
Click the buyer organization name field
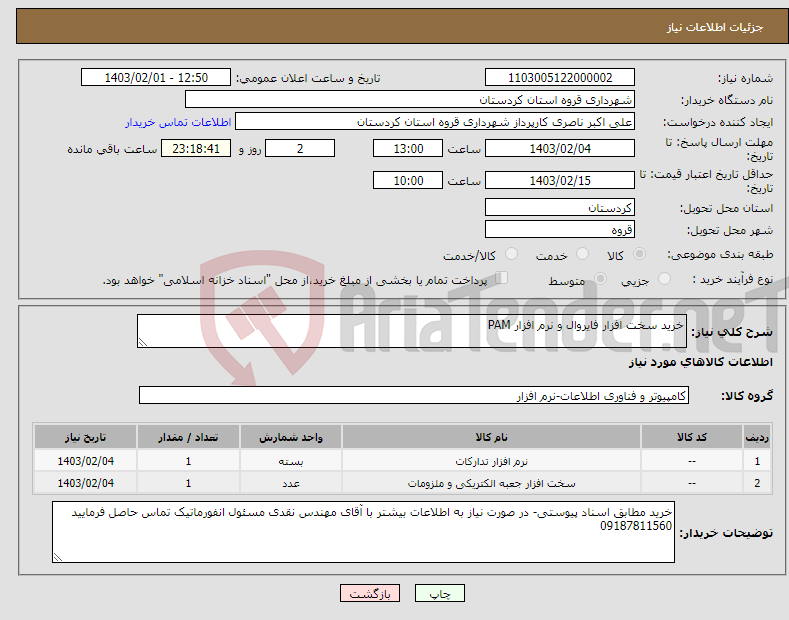pos(410,100)
